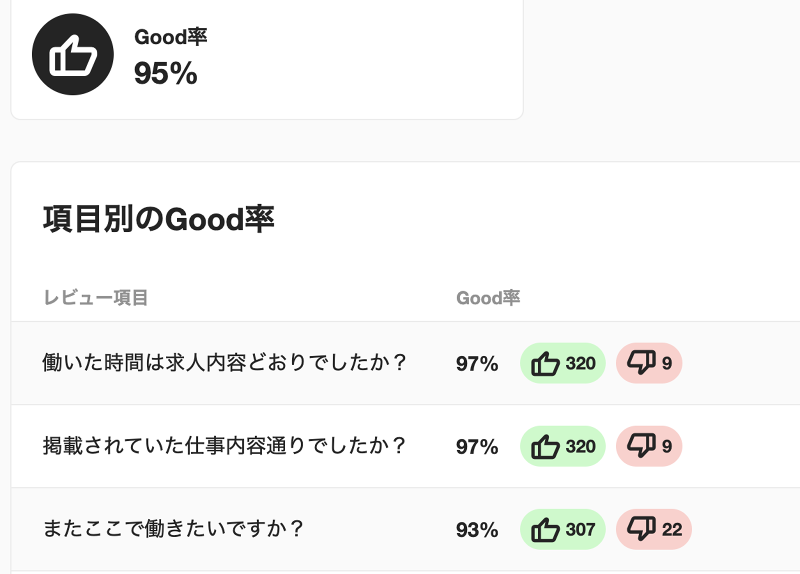Click the overall 95% Good率 value
This screenshot has width=800, height=574.
[166, 73]
